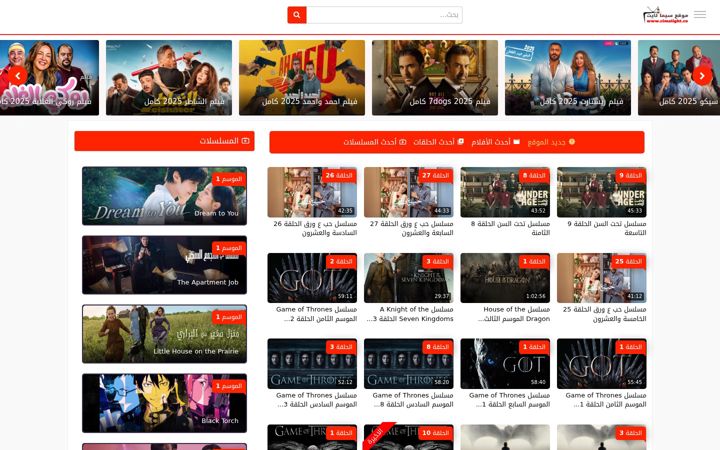This screenshot has height=450, width=720.
Task: Open Game of Thrones thumbnail with 55:45 duration
Action: pyautogui.click(x=602, y=364)
